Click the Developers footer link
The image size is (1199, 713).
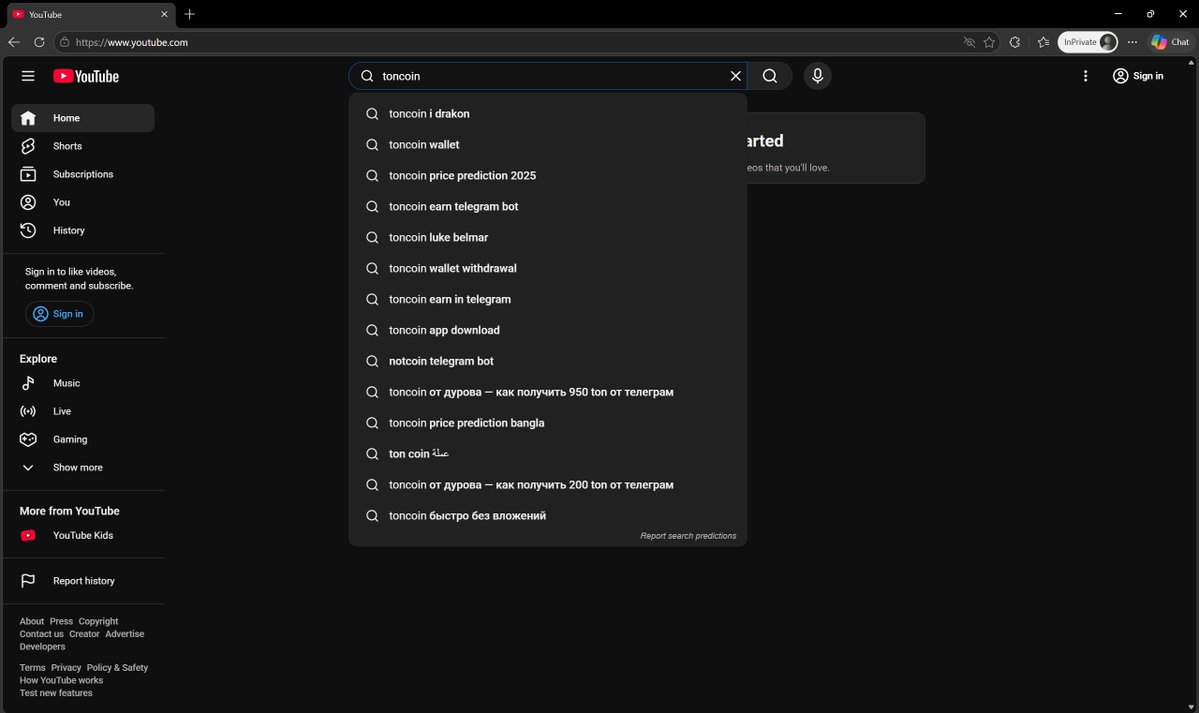tap(42, 646)
